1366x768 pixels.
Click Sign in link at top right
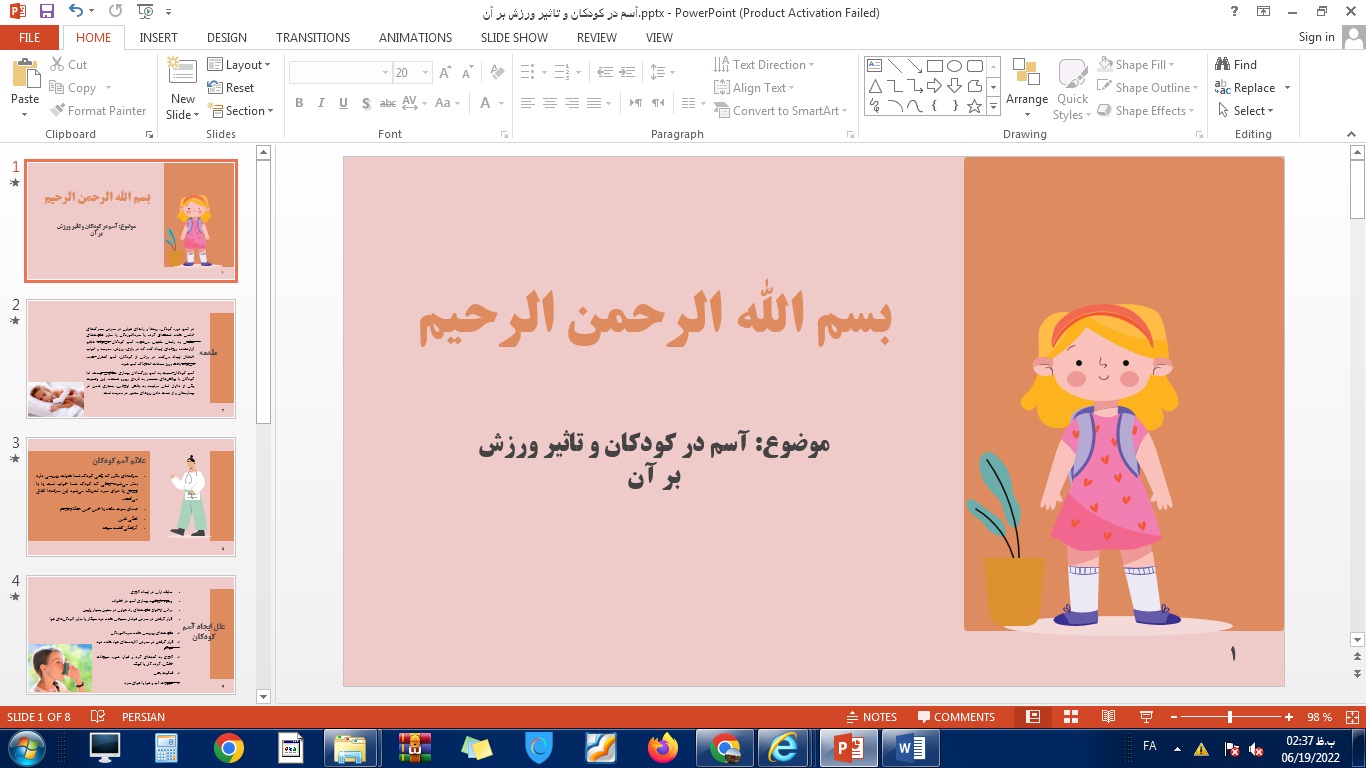point(1316,37)
